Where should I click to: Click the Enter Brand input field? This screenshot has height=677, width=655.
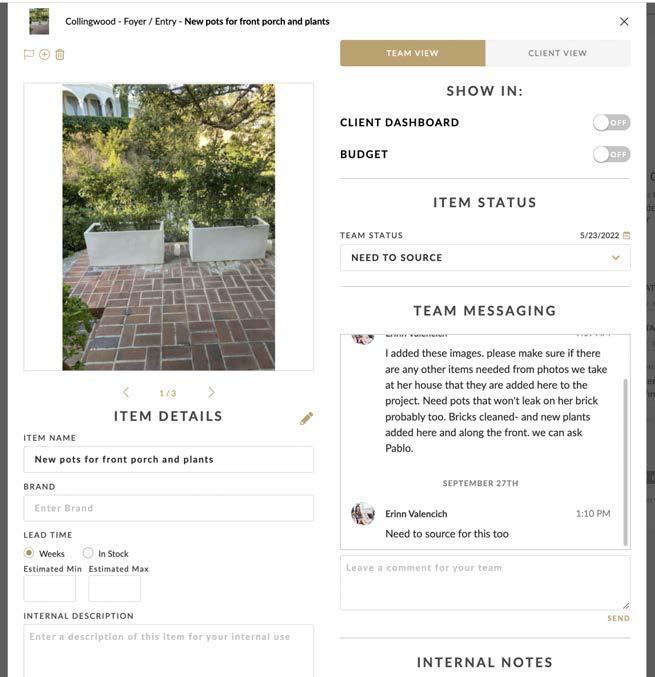[168, 508]
